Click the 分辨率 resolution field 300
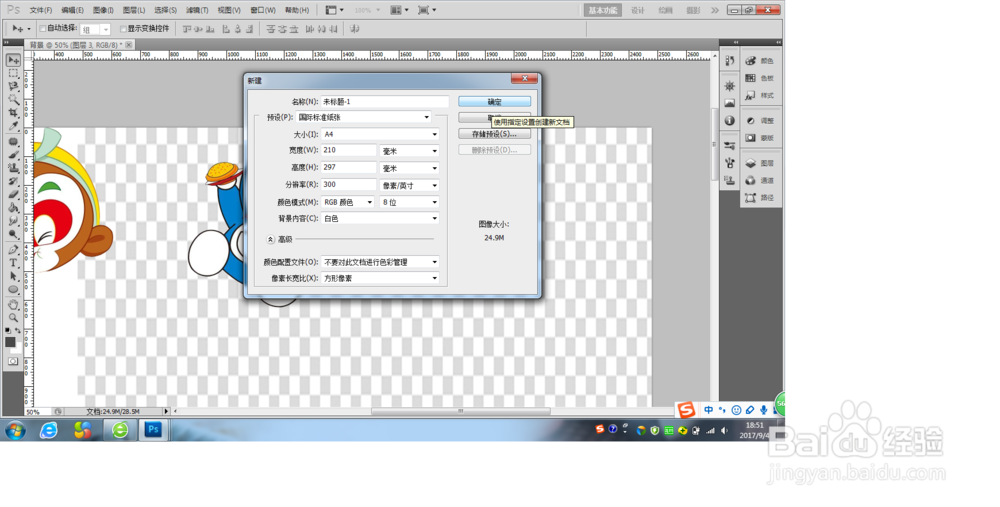 pyautogui.click(x=348, y=184)
